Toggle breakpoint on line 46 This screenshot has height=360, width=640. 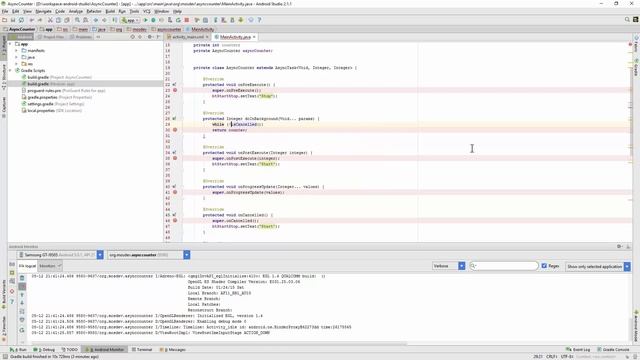pyautogui.click(x=175, y=220)
